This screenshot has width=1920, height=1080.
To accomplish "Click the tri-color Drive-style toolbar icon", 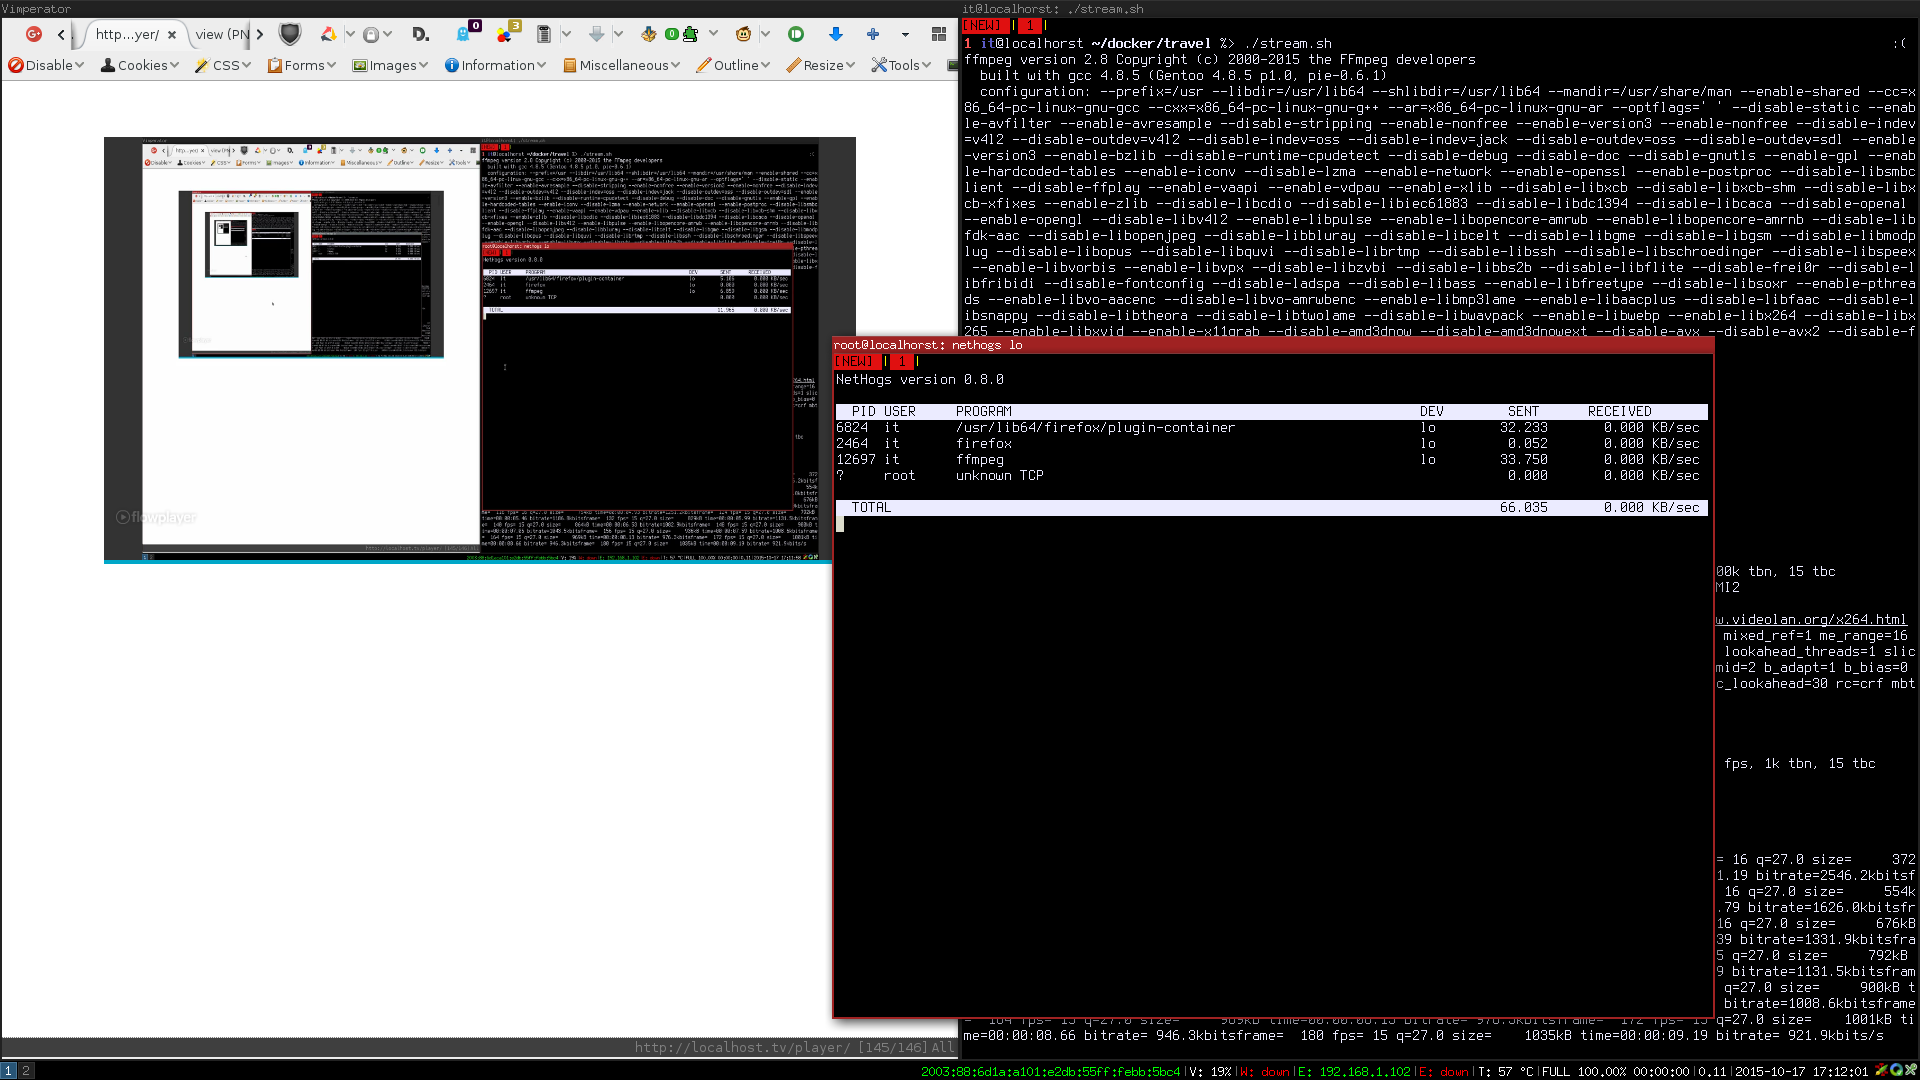I will click(x=328, y=34).
